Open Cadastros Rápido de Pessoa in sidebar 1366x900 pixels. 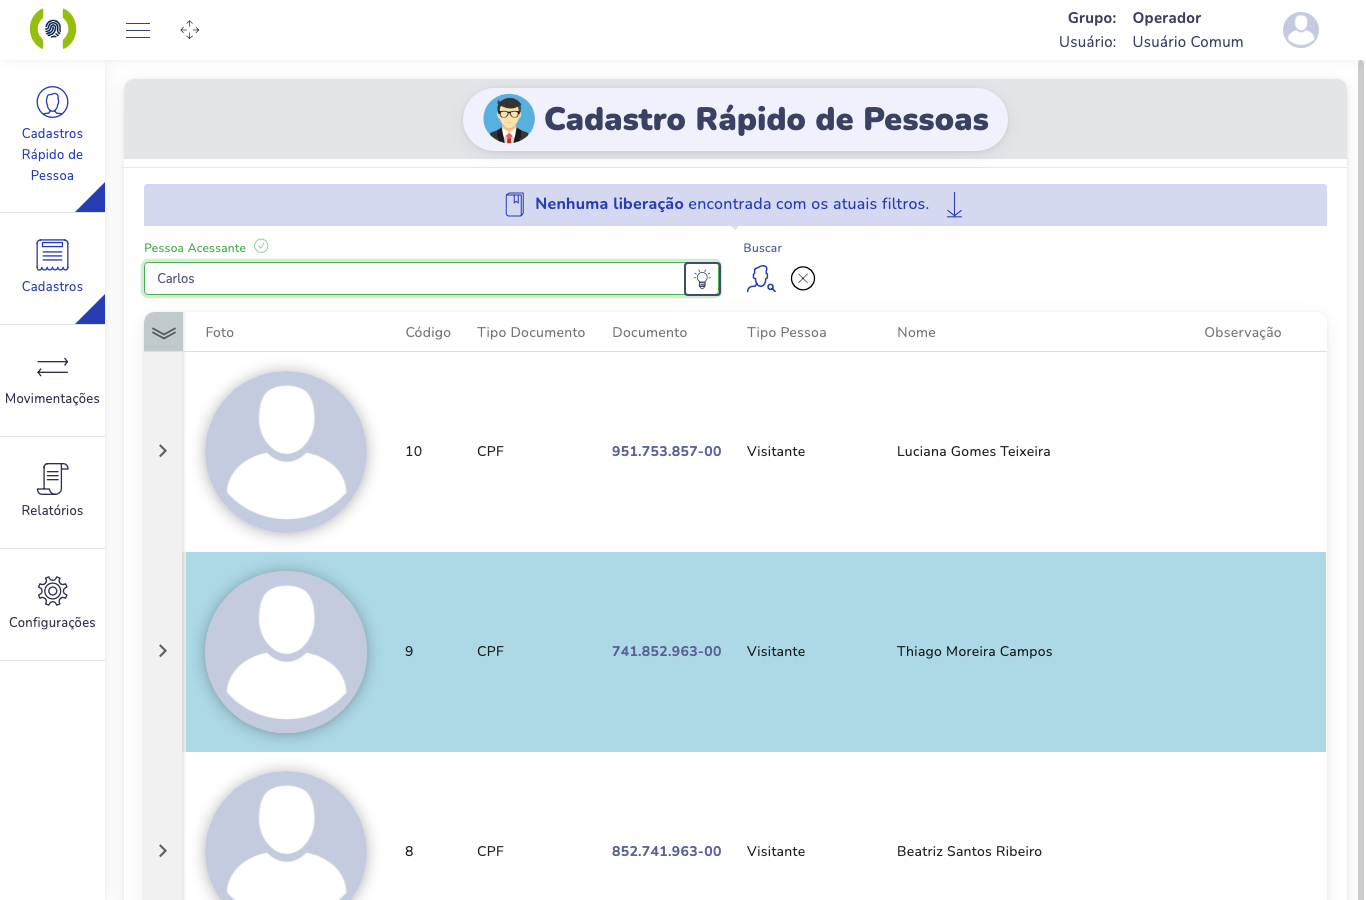[52, 136]
